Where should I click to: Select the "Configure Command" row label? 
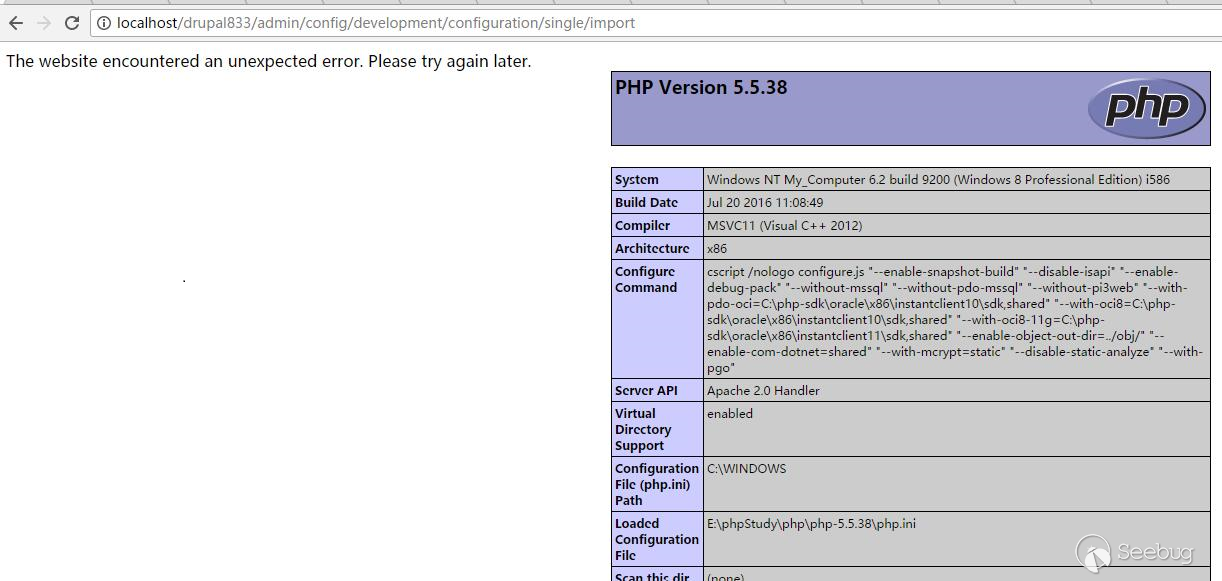click(646, 280)
